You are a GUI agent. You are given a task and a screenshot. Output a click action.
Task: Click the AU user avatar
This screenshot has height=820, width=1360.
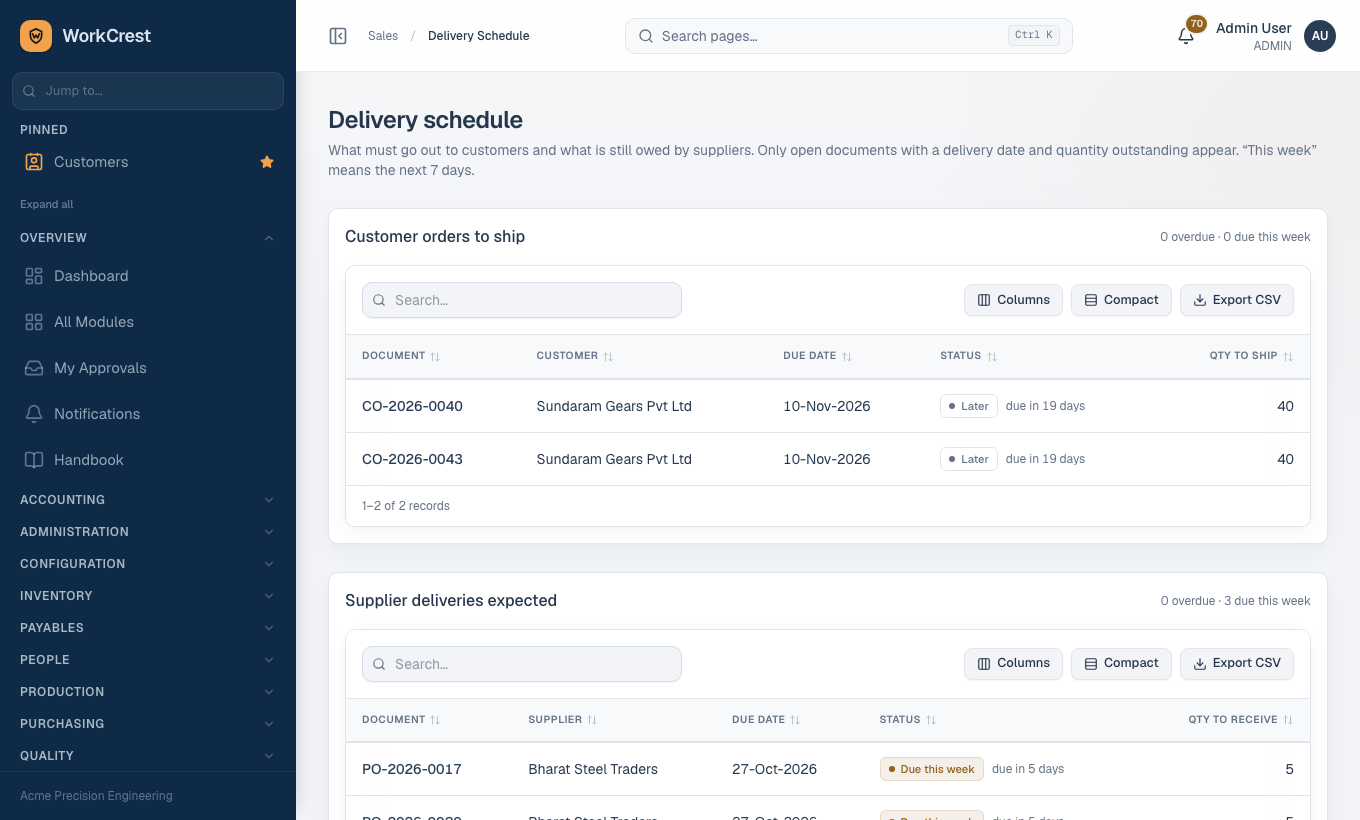click(x=1320, y=36)
